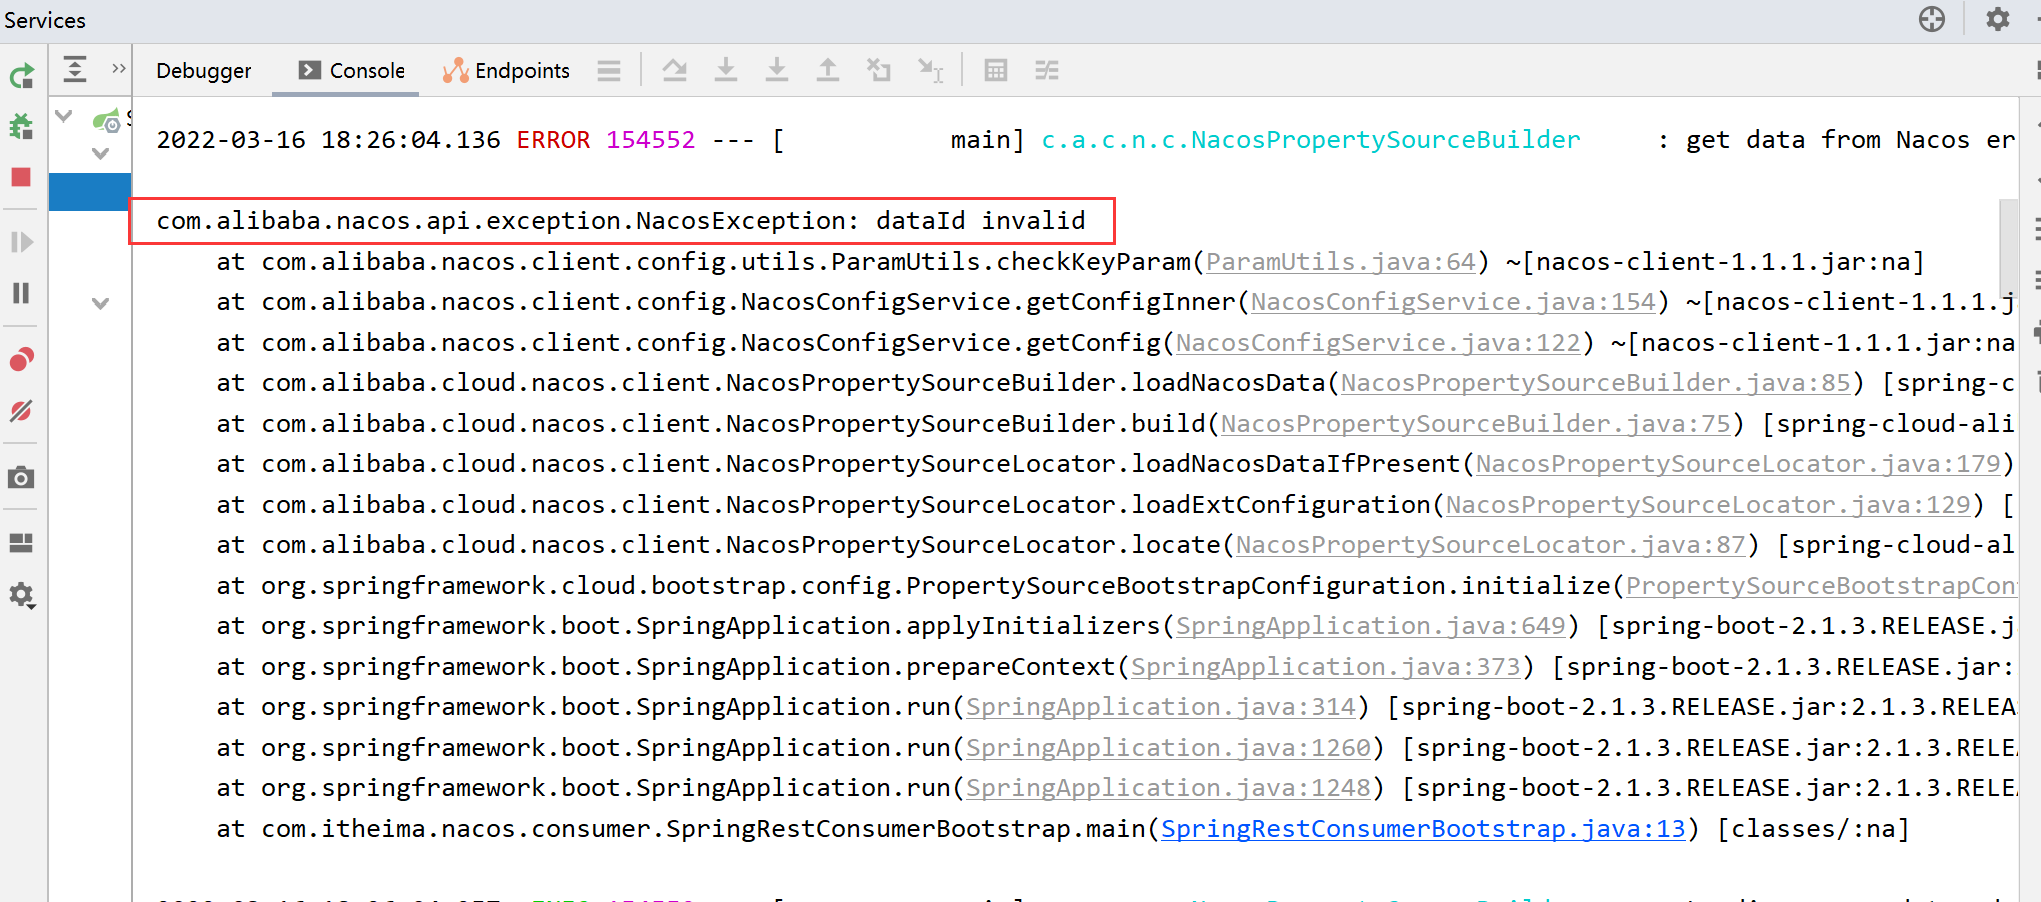Screen dimensions: 2041x902
Task: Collapse the top tree node chevron
Action: coord(64,116)
